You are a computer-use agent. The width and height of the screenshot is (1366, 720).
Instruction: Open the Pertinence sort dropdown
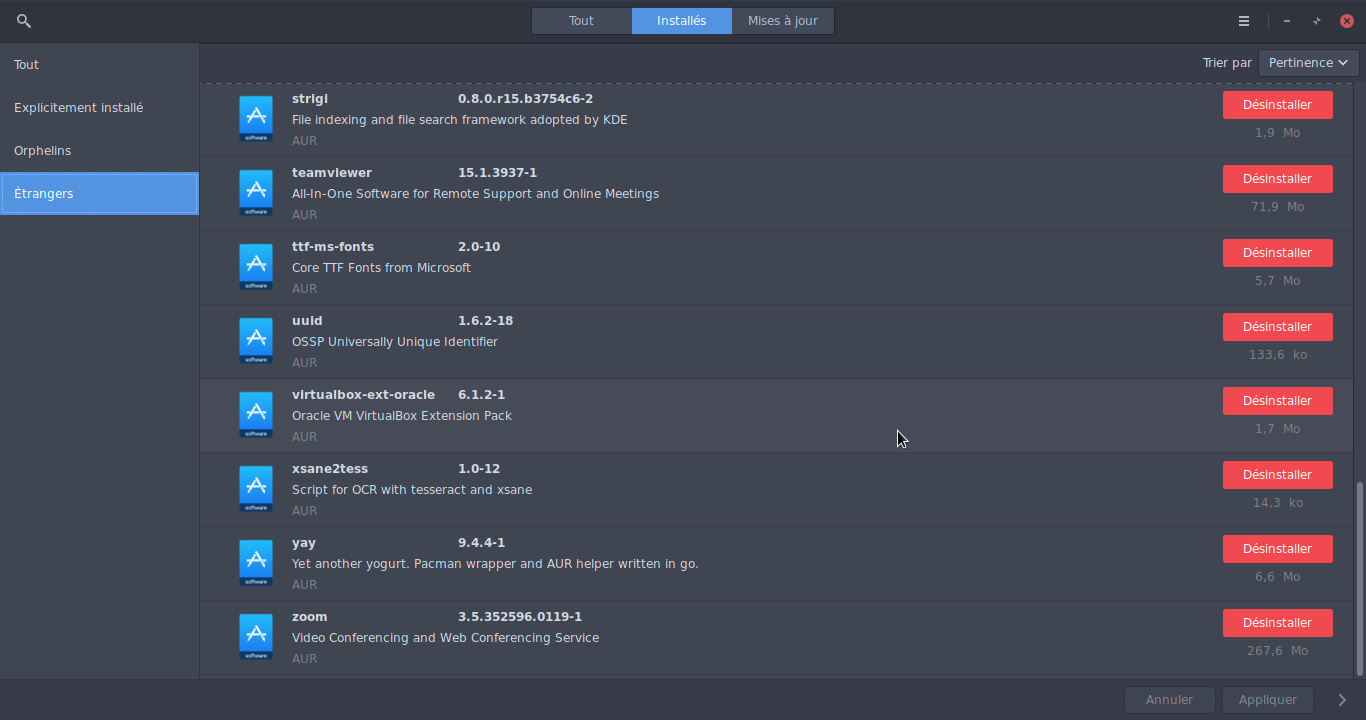click(1309, 63)
